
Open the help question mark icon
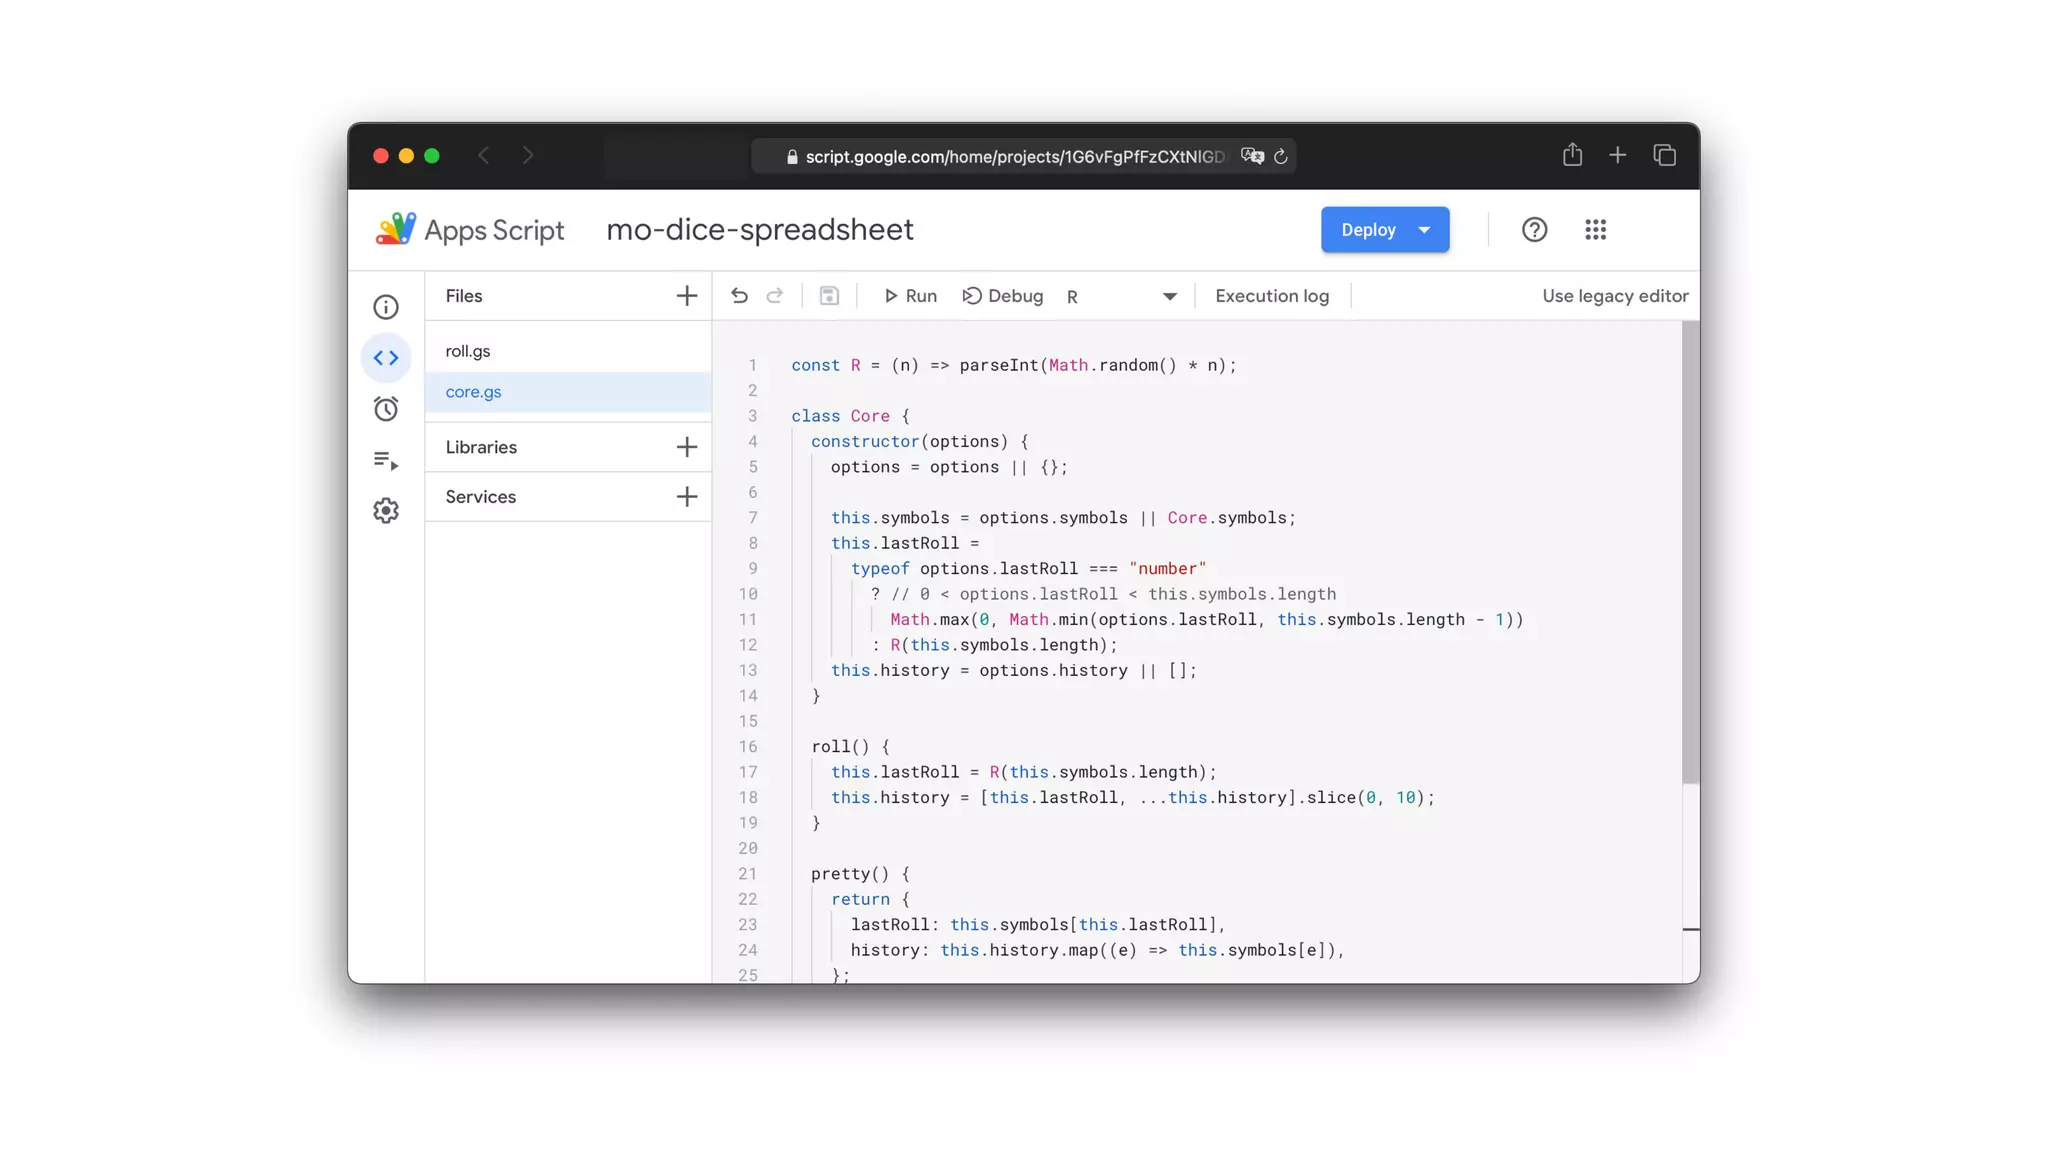click(1534, 230)
